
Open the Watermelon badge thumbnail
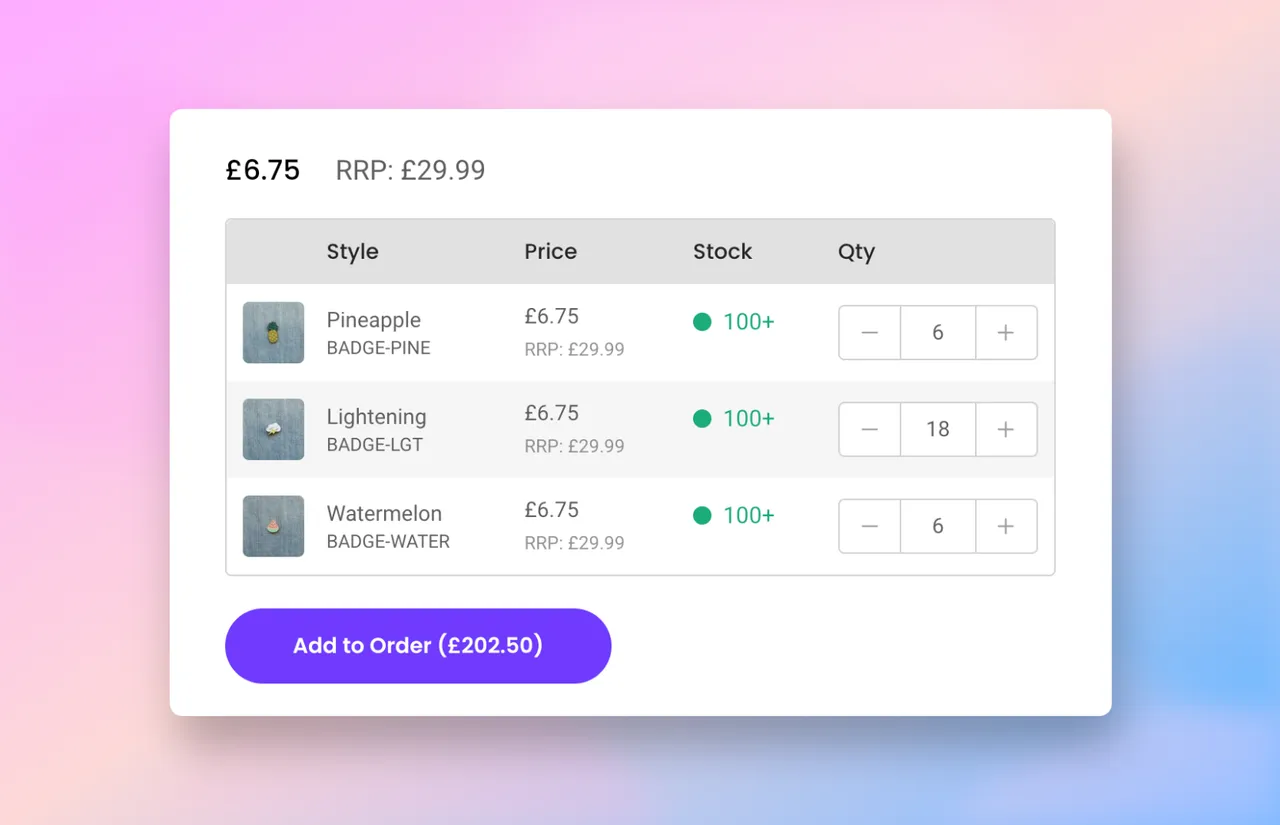click(x=273, y=526)
